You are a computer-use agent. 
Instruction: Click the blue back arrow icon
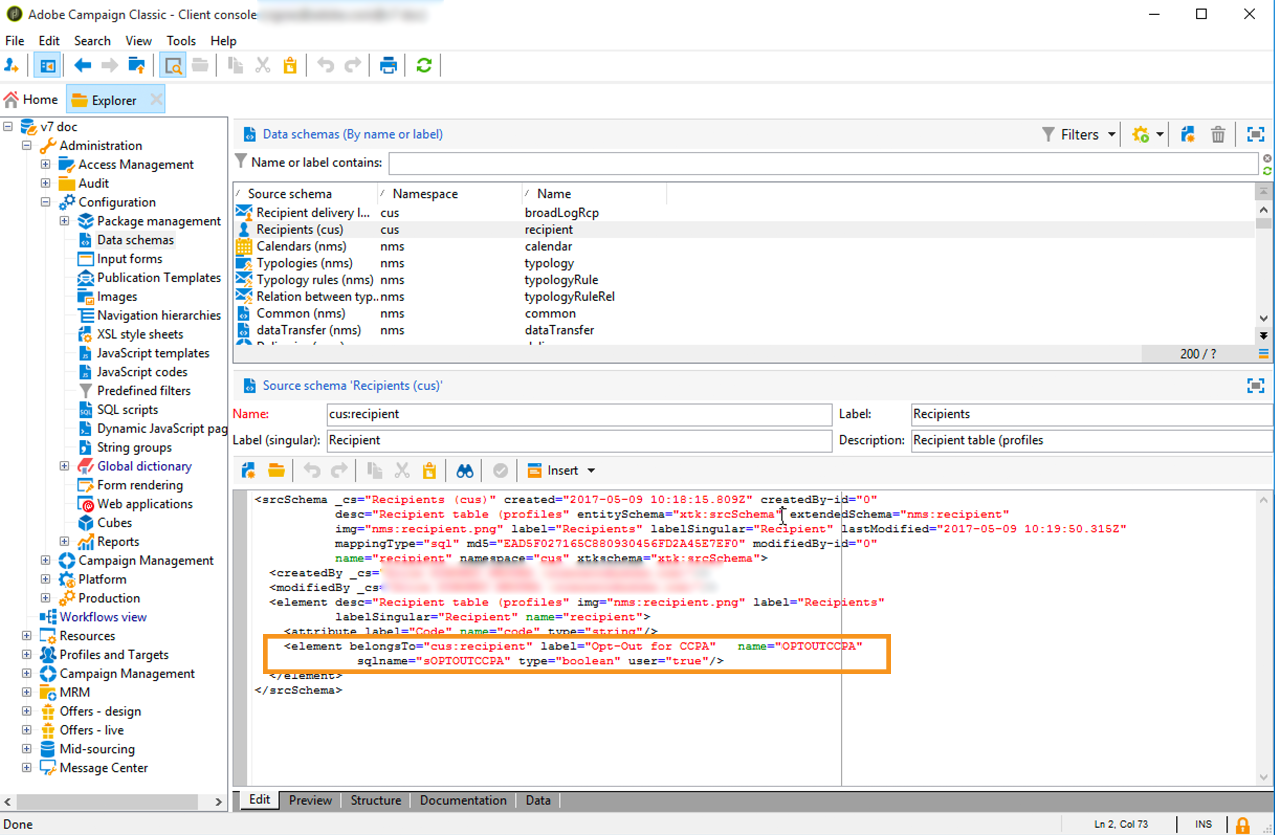[x=83, y=66]
